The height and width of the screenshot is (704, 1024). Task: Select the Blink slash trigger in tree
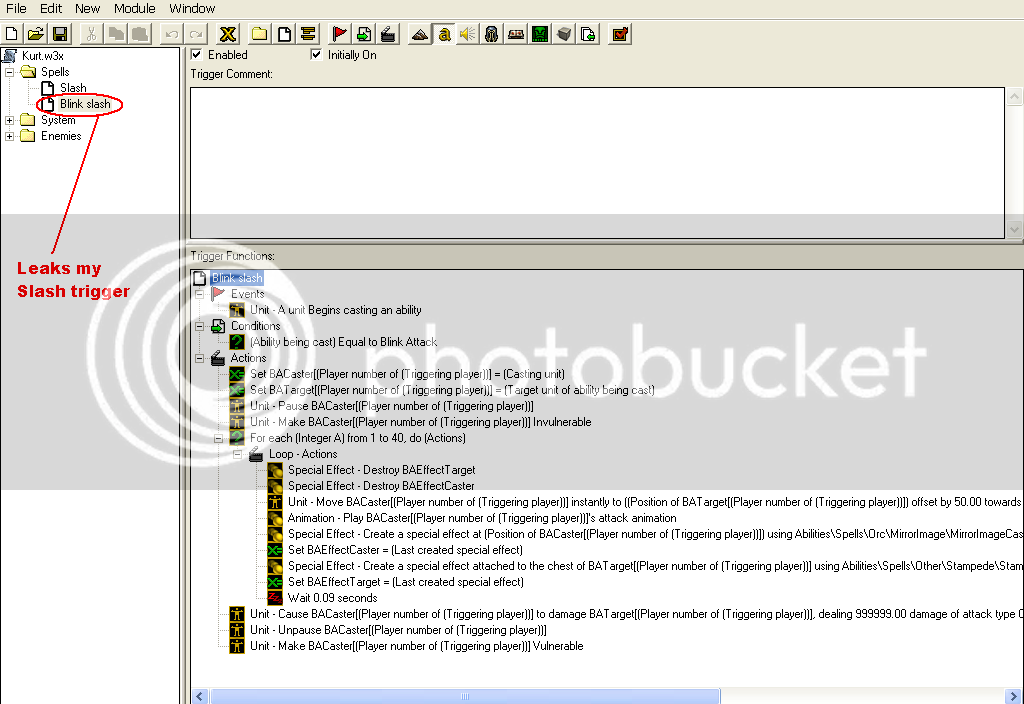(85, 104)
